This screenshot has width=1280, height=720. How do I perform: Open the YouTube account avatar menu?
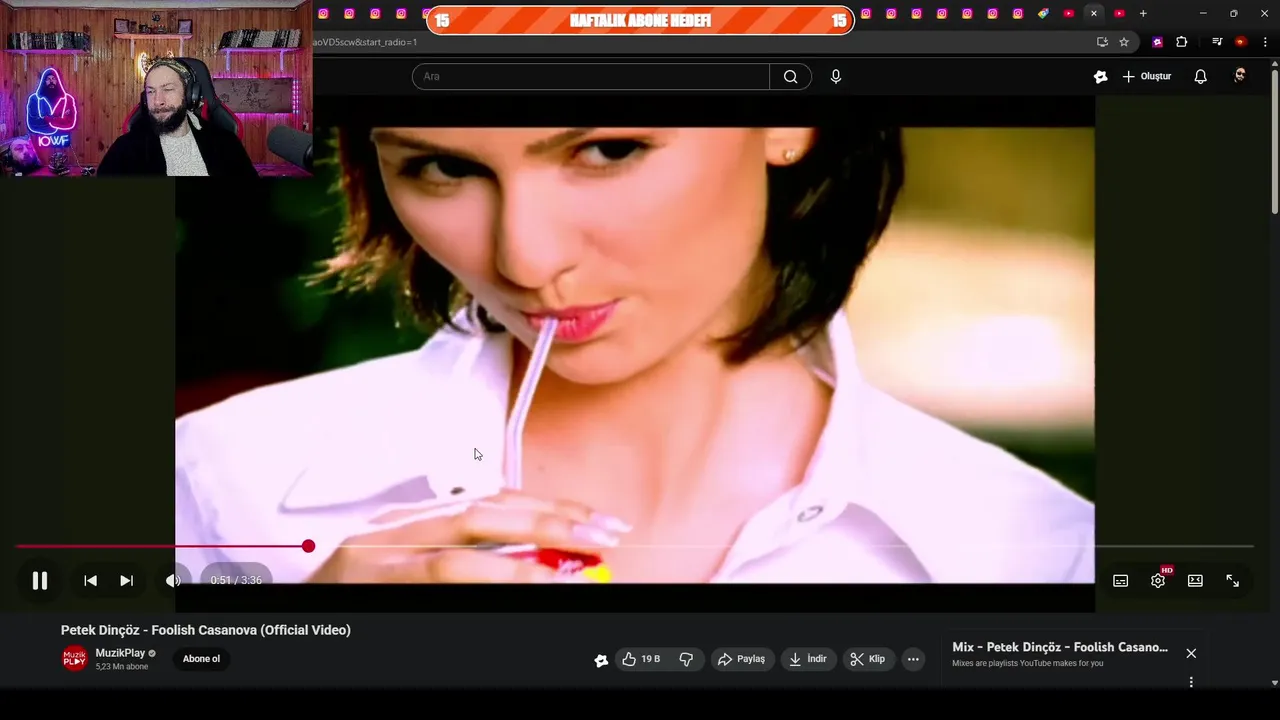coord(1240,76)
